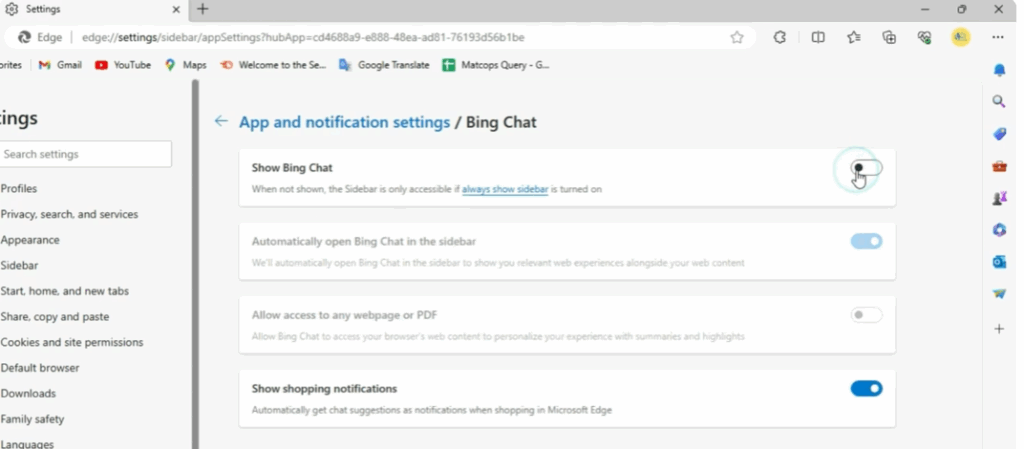Turn off Show shopping notifications toggle
This screenshot has height=449, width=1024.
pos(866,388)
